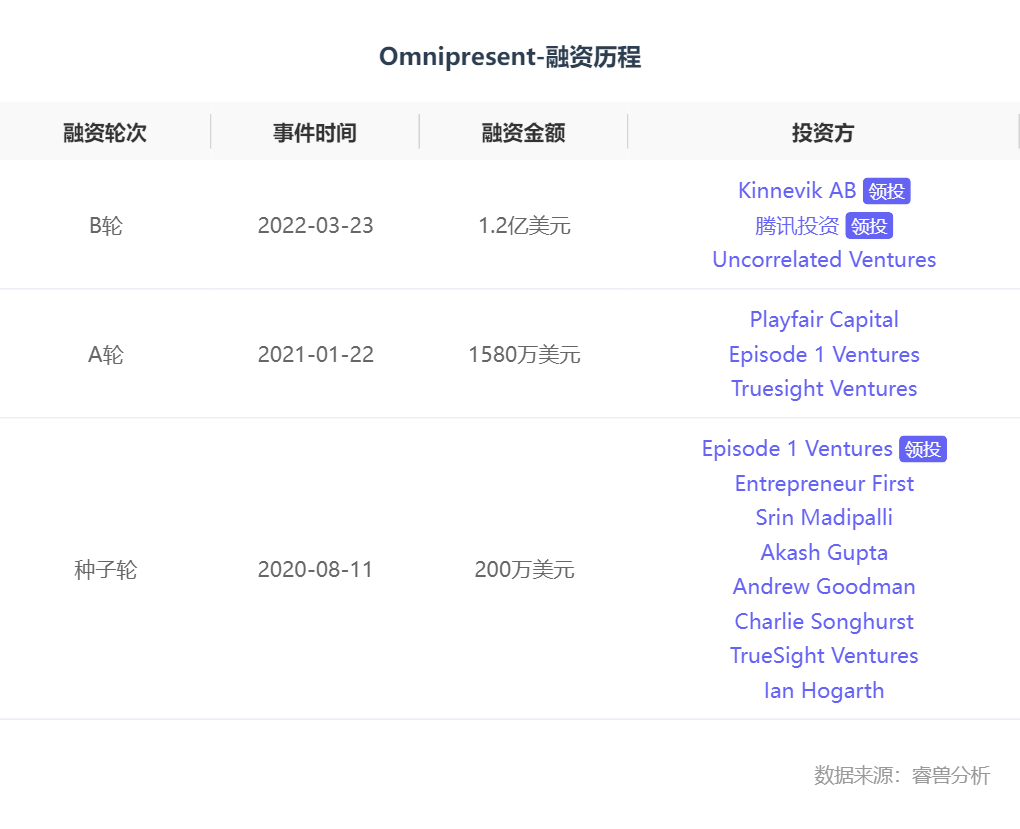Click the 腾讯投资 investor link
Screen dimensions: 1020x829
(797, 226)
